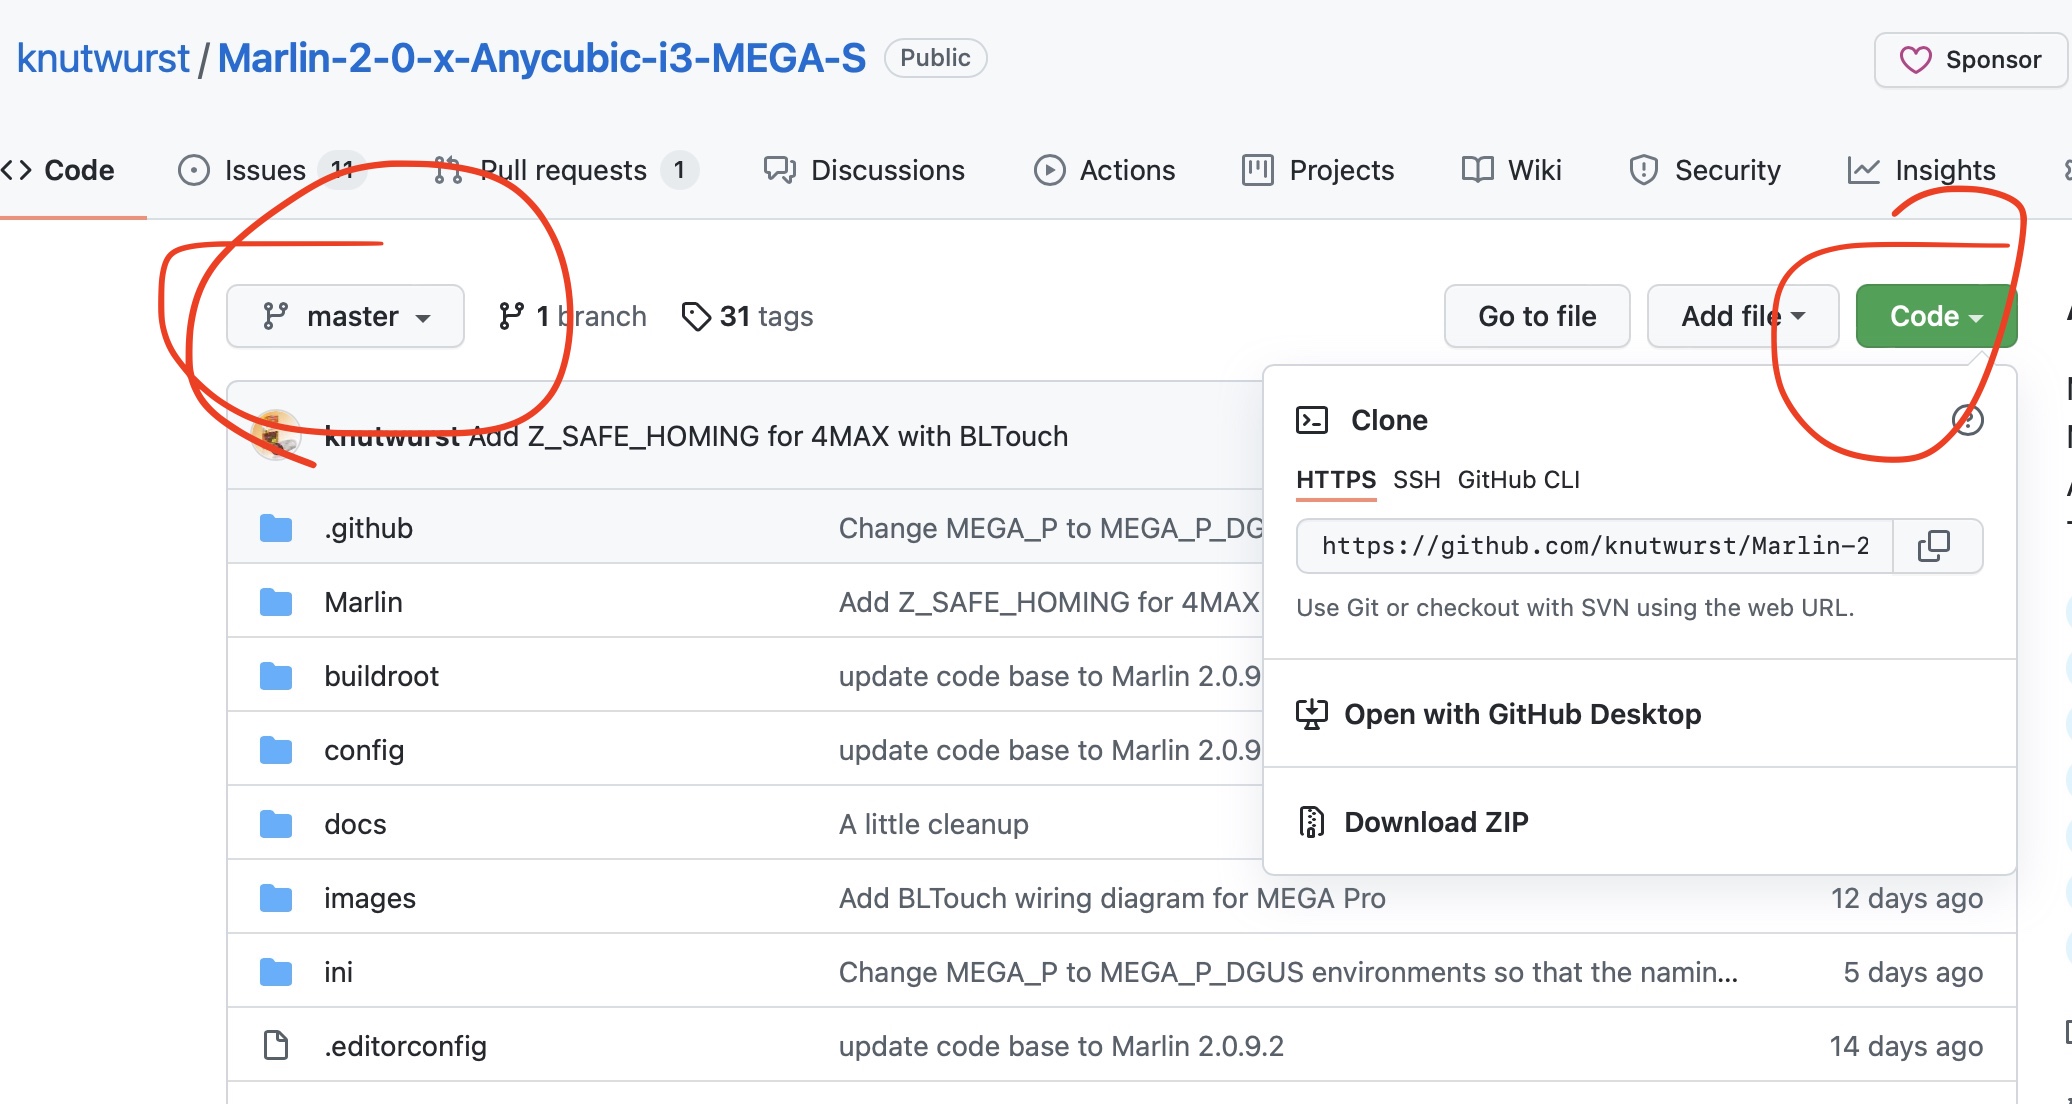Click the Discussions speech bubble icon
2072x1104 pixels.
tap(780, 170)
